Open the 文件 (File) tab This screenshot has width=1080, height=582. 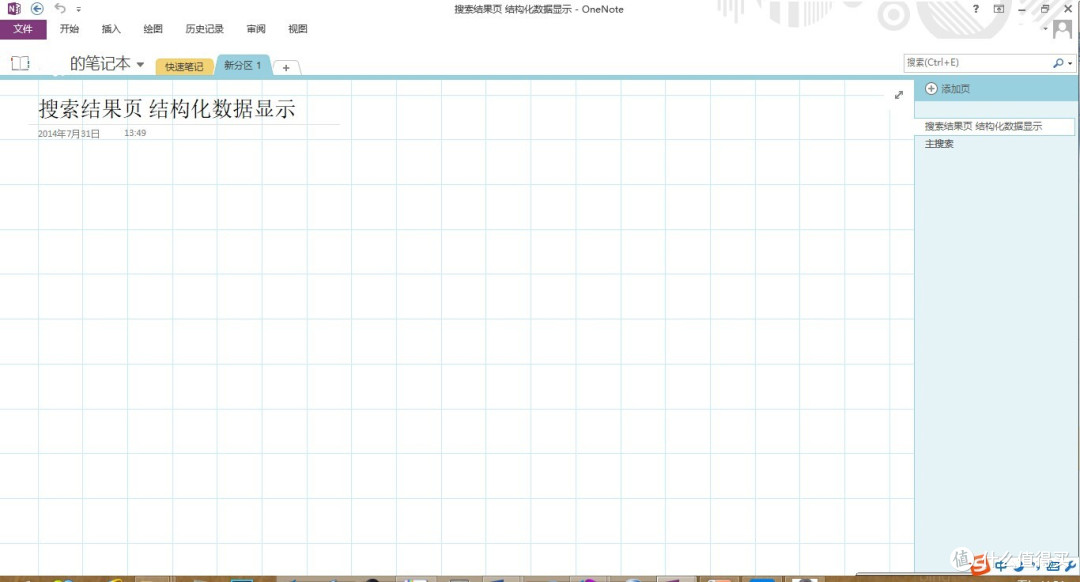[23, 29]
